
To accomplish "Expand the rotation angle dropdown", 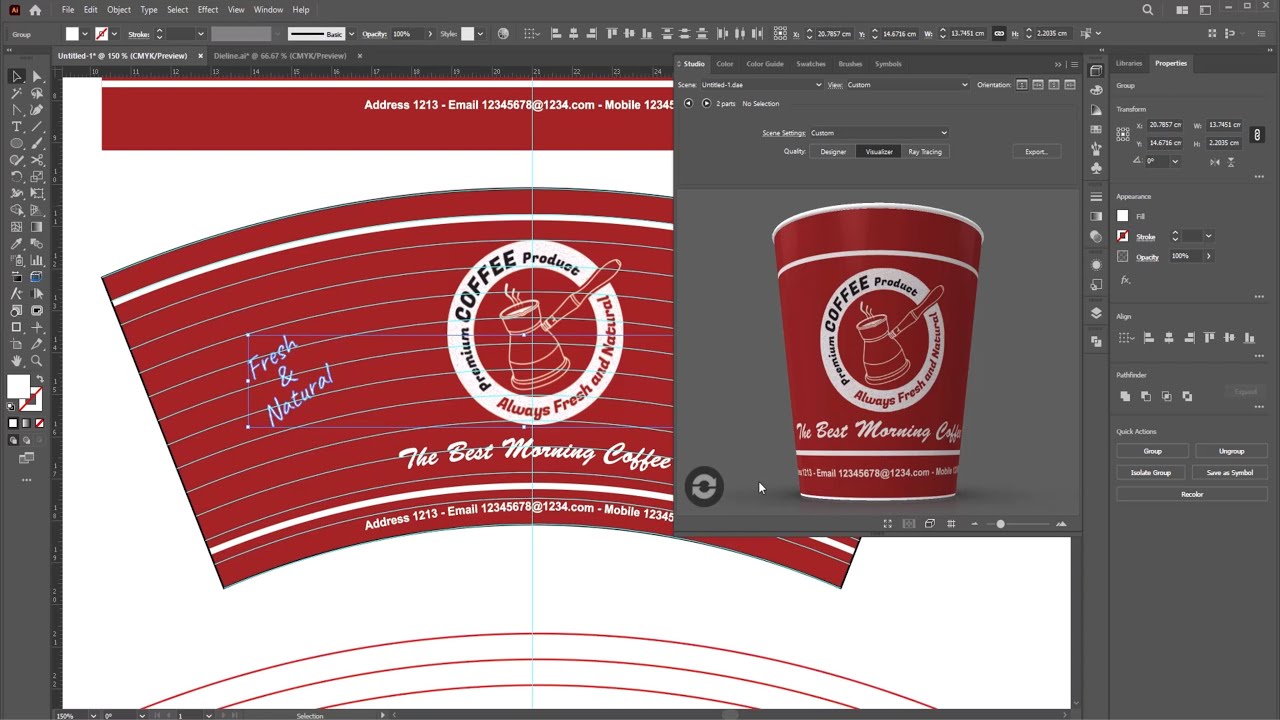I will 1175,161.
